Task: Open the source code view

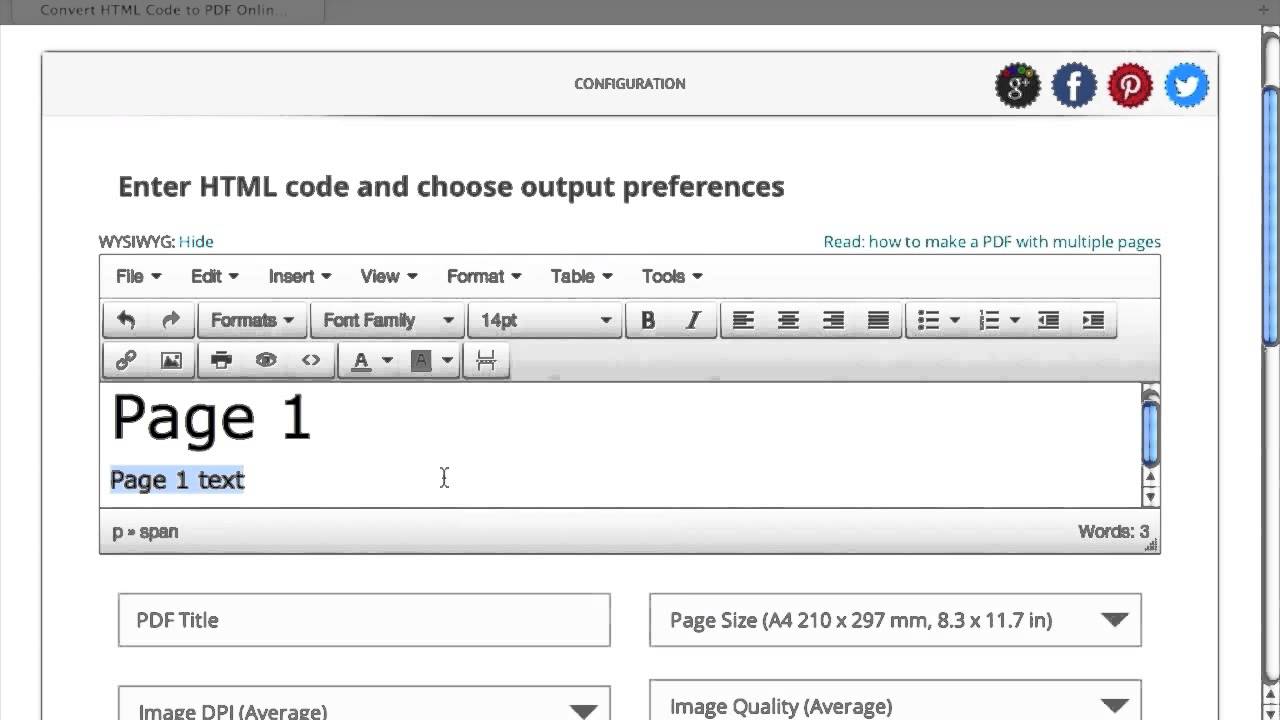Action: (311, 360)
